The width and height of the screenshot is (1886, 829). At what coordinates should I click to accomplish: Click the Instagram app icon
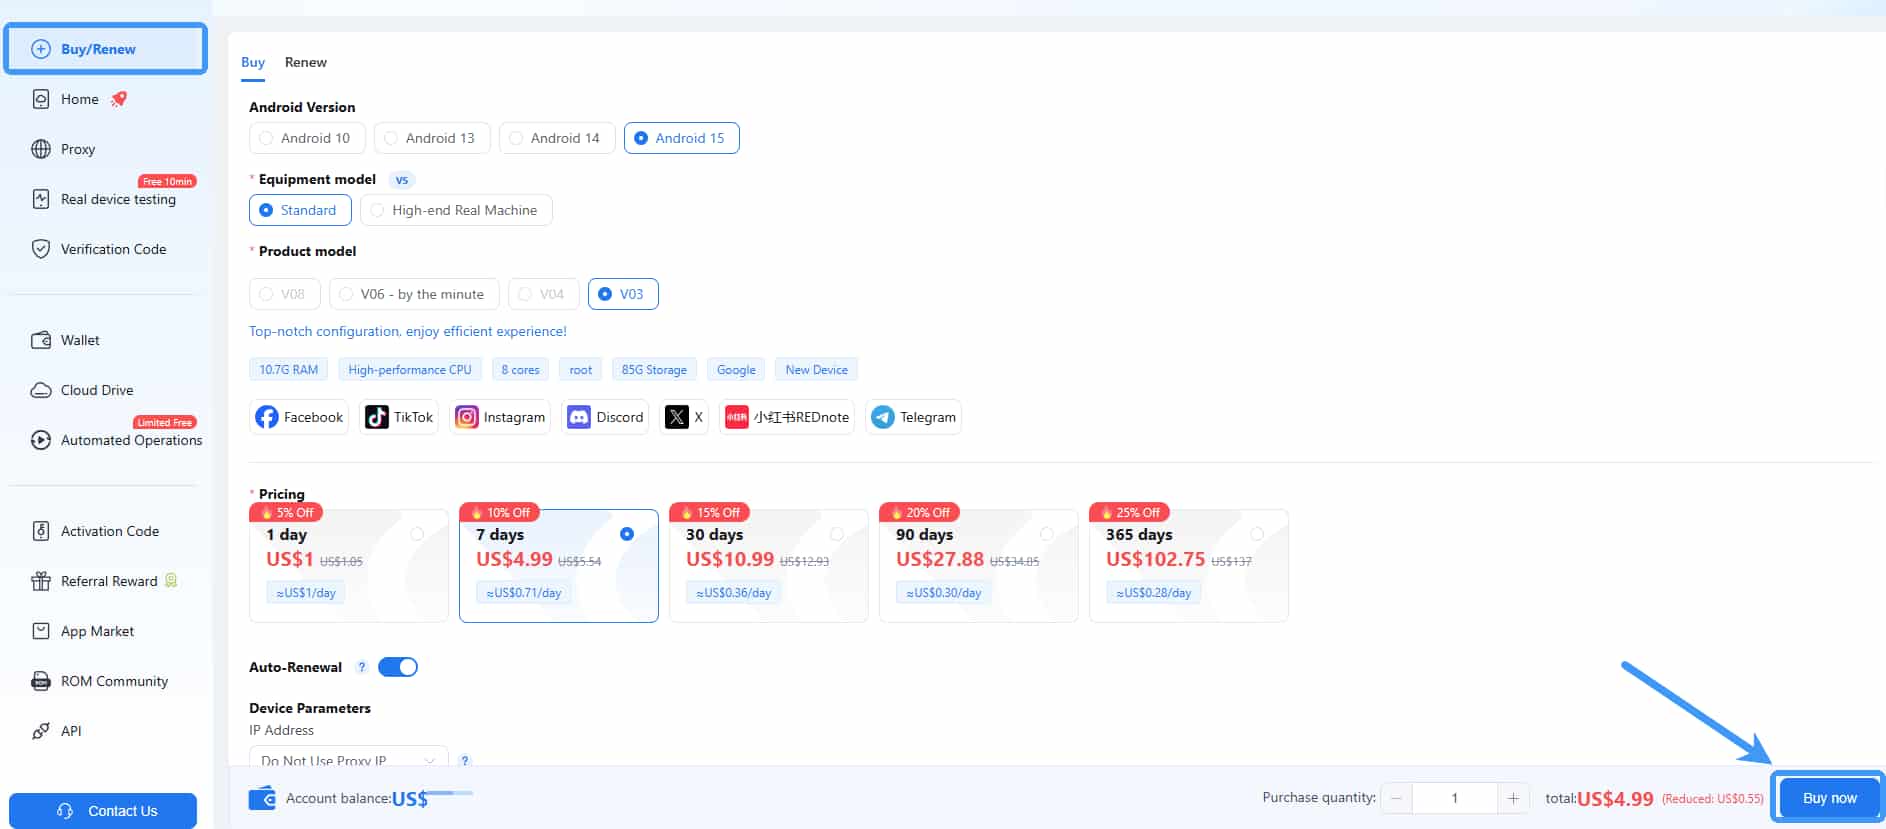point(467,417)
